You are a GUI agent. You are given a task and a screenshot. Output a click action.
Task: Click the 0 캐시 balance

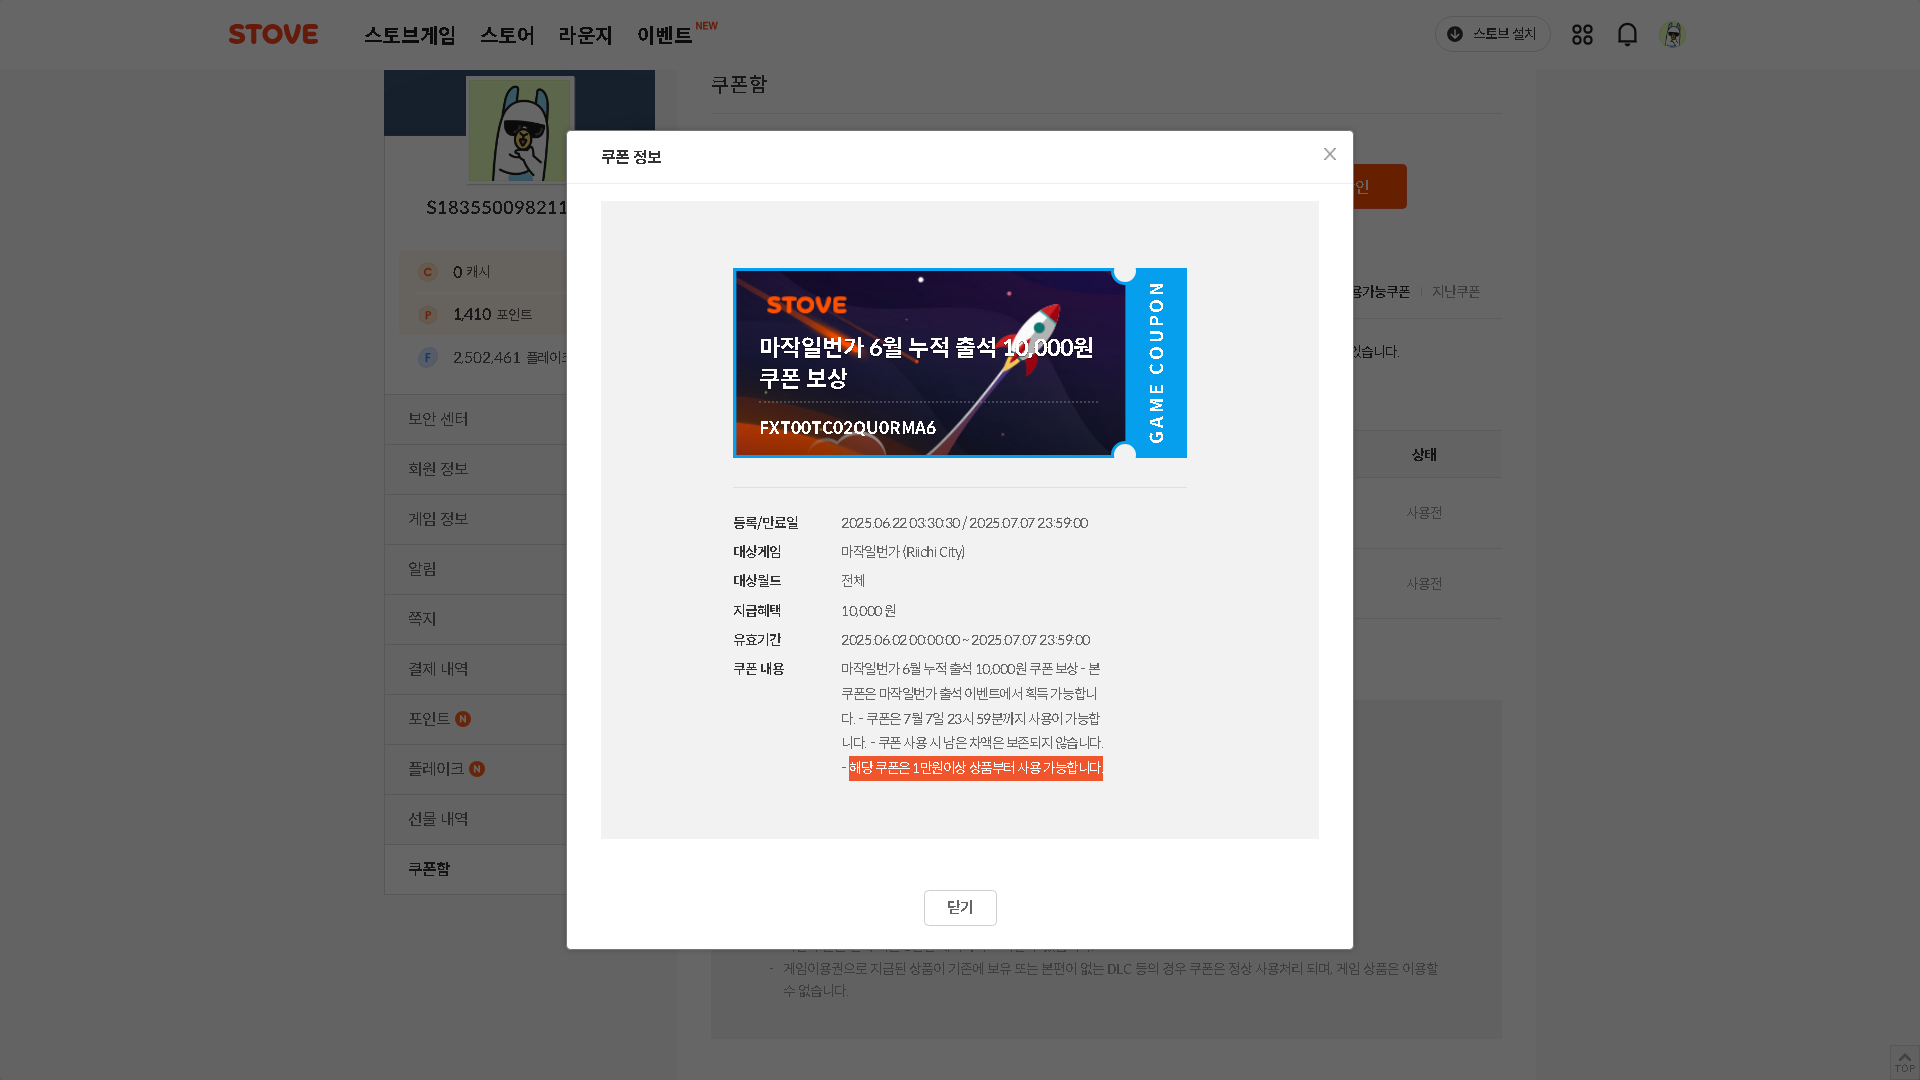pos(472,272)
